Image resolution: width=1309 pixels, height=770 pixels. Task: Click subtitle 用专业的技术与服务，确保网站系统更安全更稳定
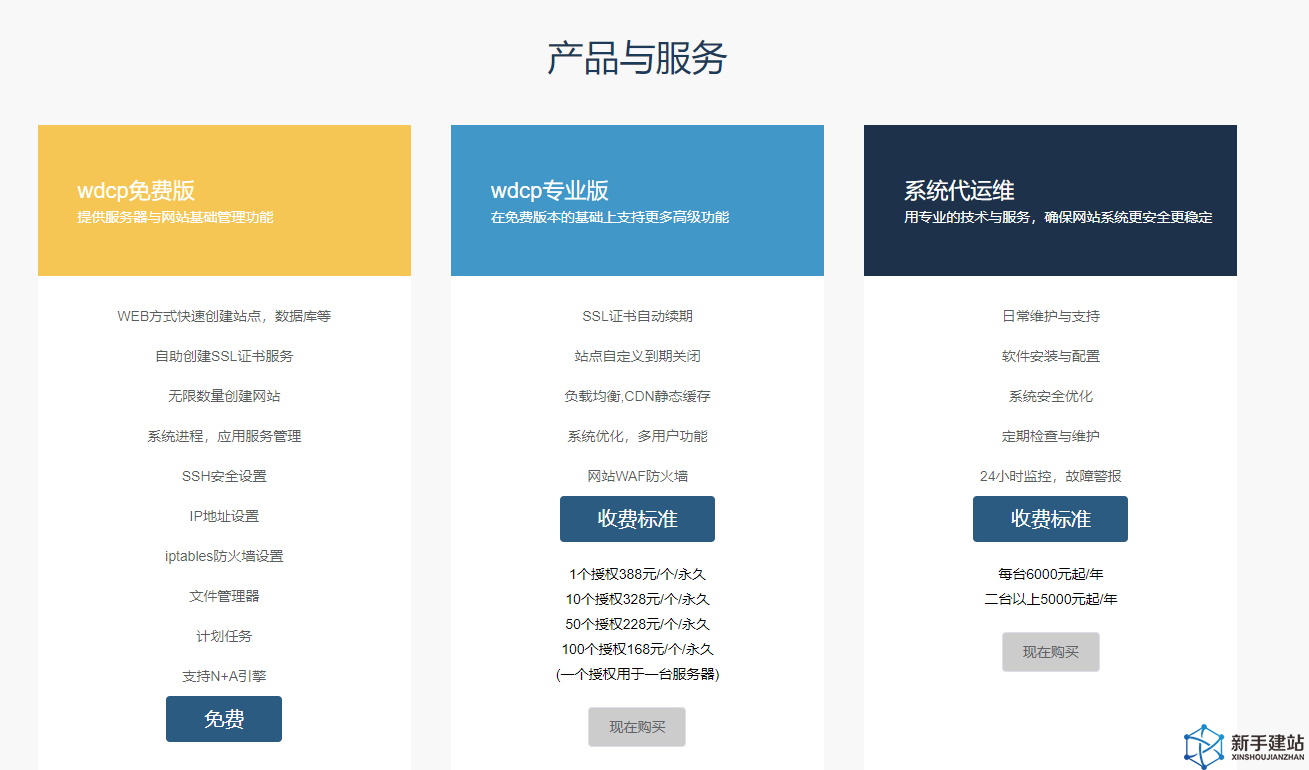[x=1058, y=217]
